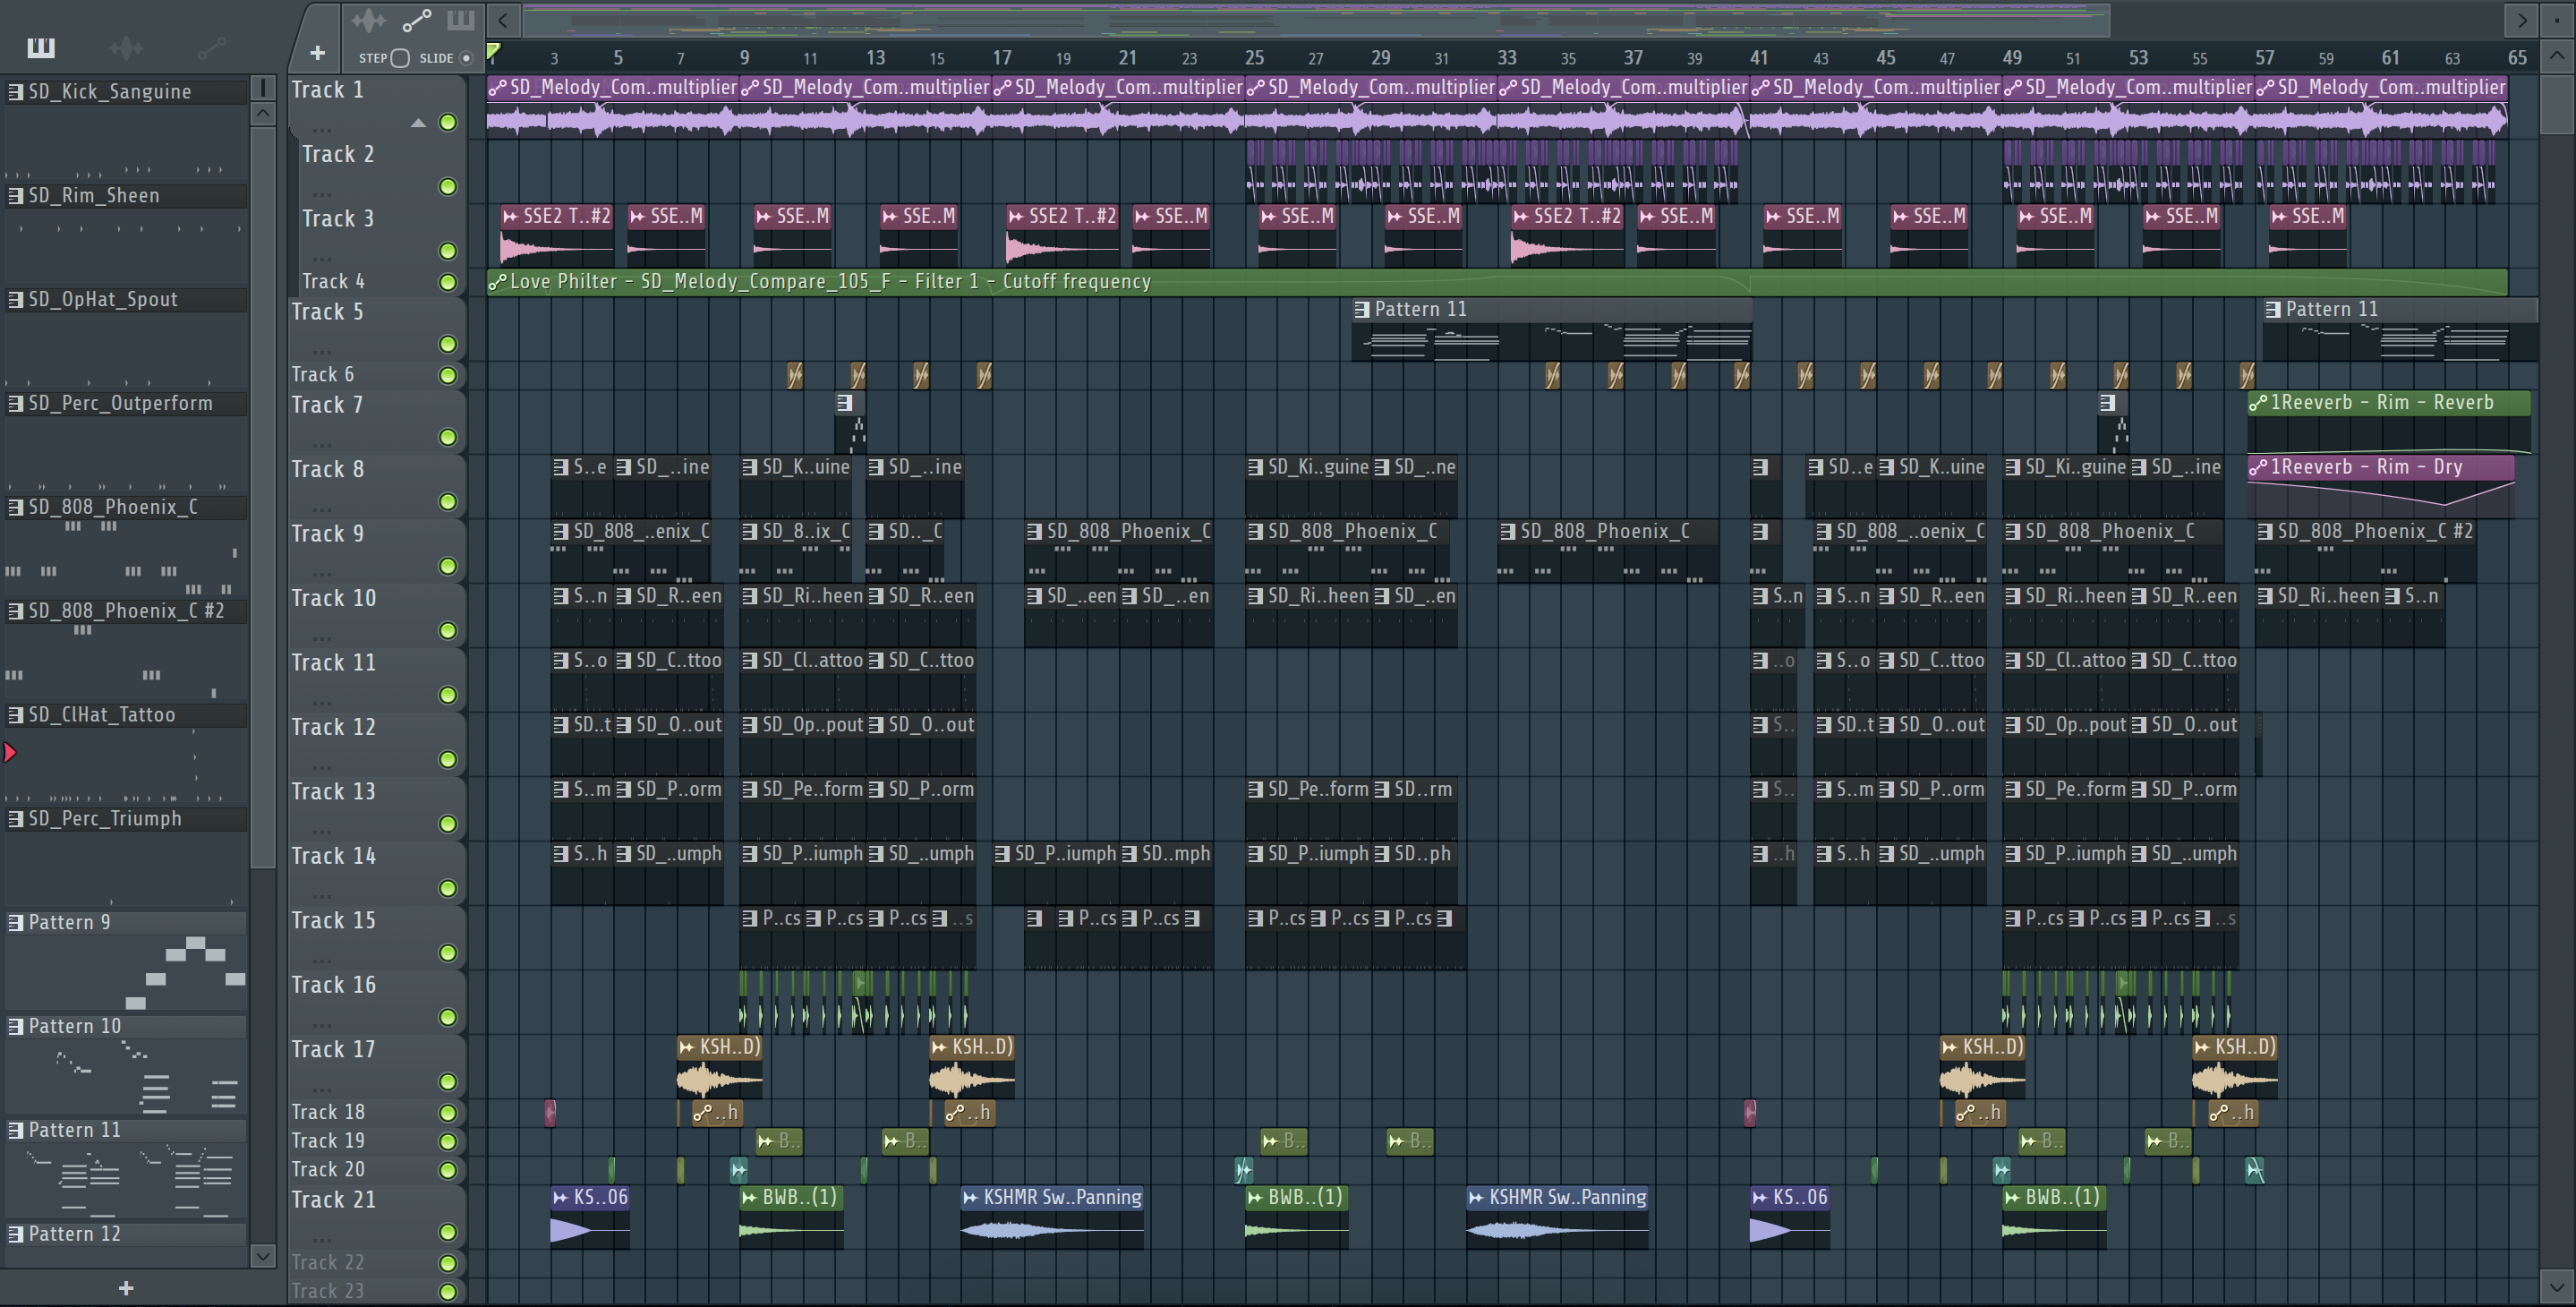Mute Track 8 with green LED
Image resolution: width=2576 pixels, height=1307 pixels.
448,502
